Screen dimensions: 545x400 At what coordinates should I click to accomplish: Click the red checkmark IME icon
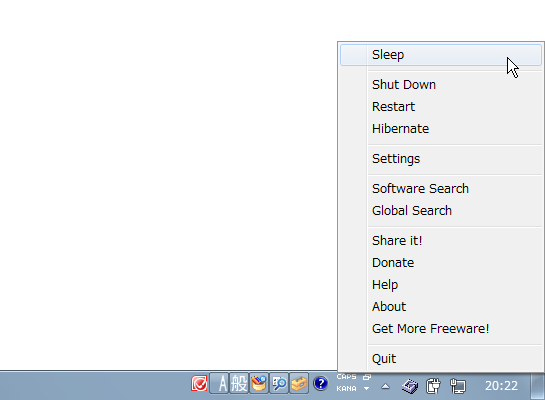199,384
